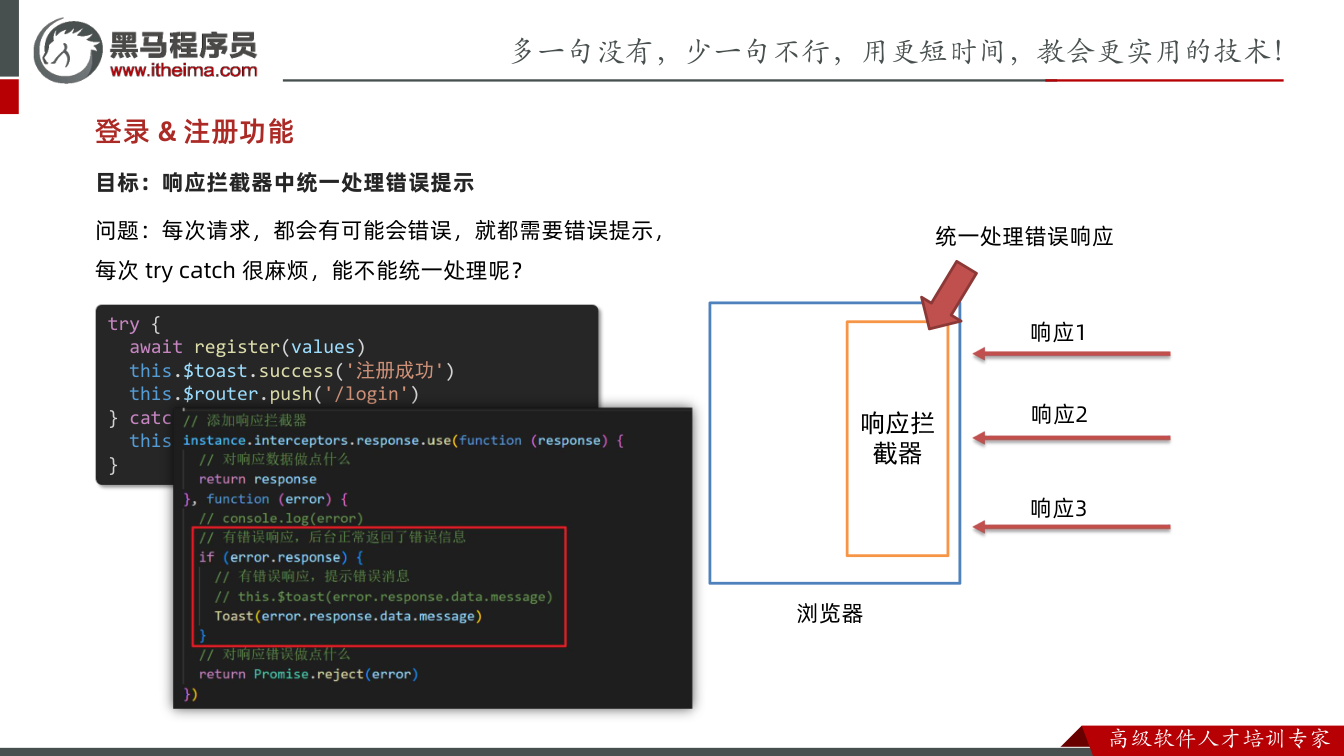Click the comment // 有错误响应,后台正常返回了错误信息

(332, 537)
